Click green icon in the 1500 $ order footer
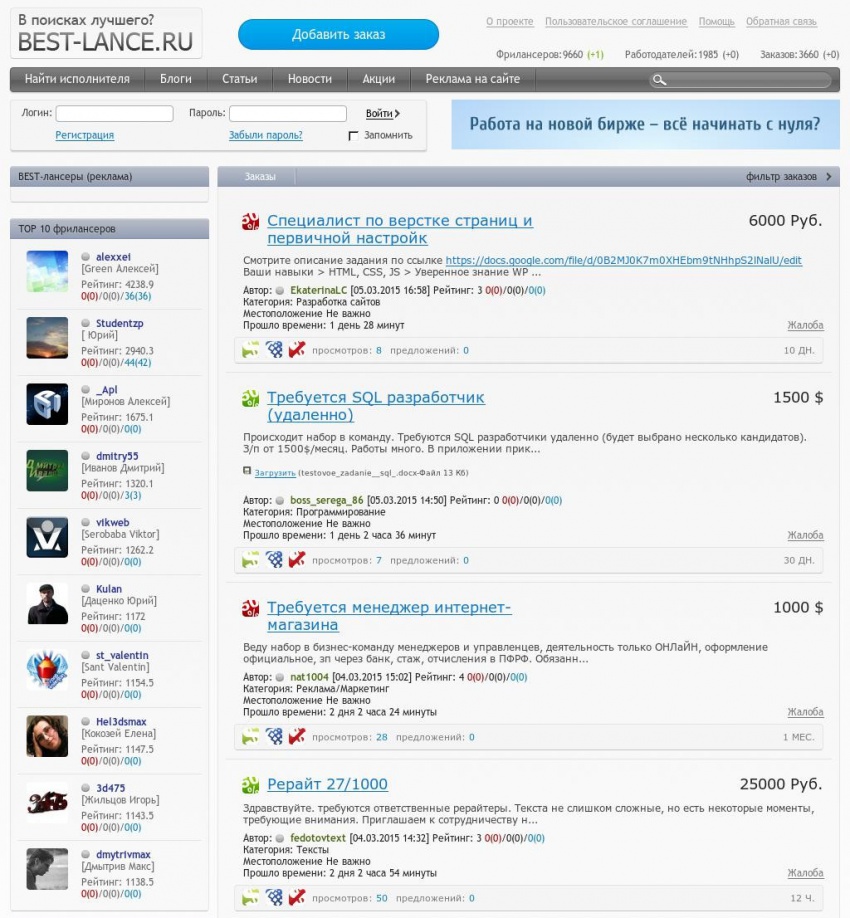The image size is (850, 918). [x=251, y=560]
